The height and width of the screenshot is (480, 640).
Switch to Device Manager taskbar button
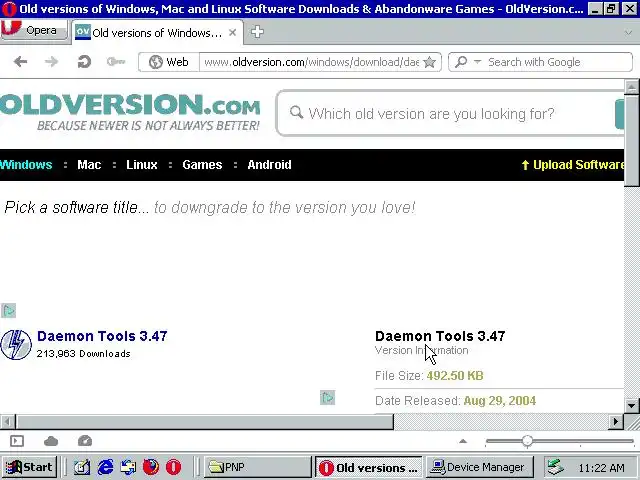(479, 467)
